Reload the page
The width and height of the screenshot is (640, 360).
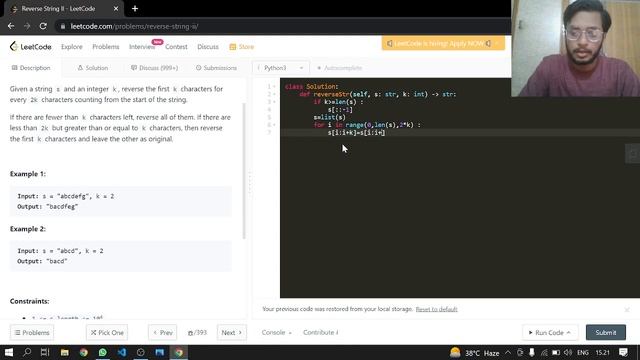pyautogui.click(x=43, y=26)
